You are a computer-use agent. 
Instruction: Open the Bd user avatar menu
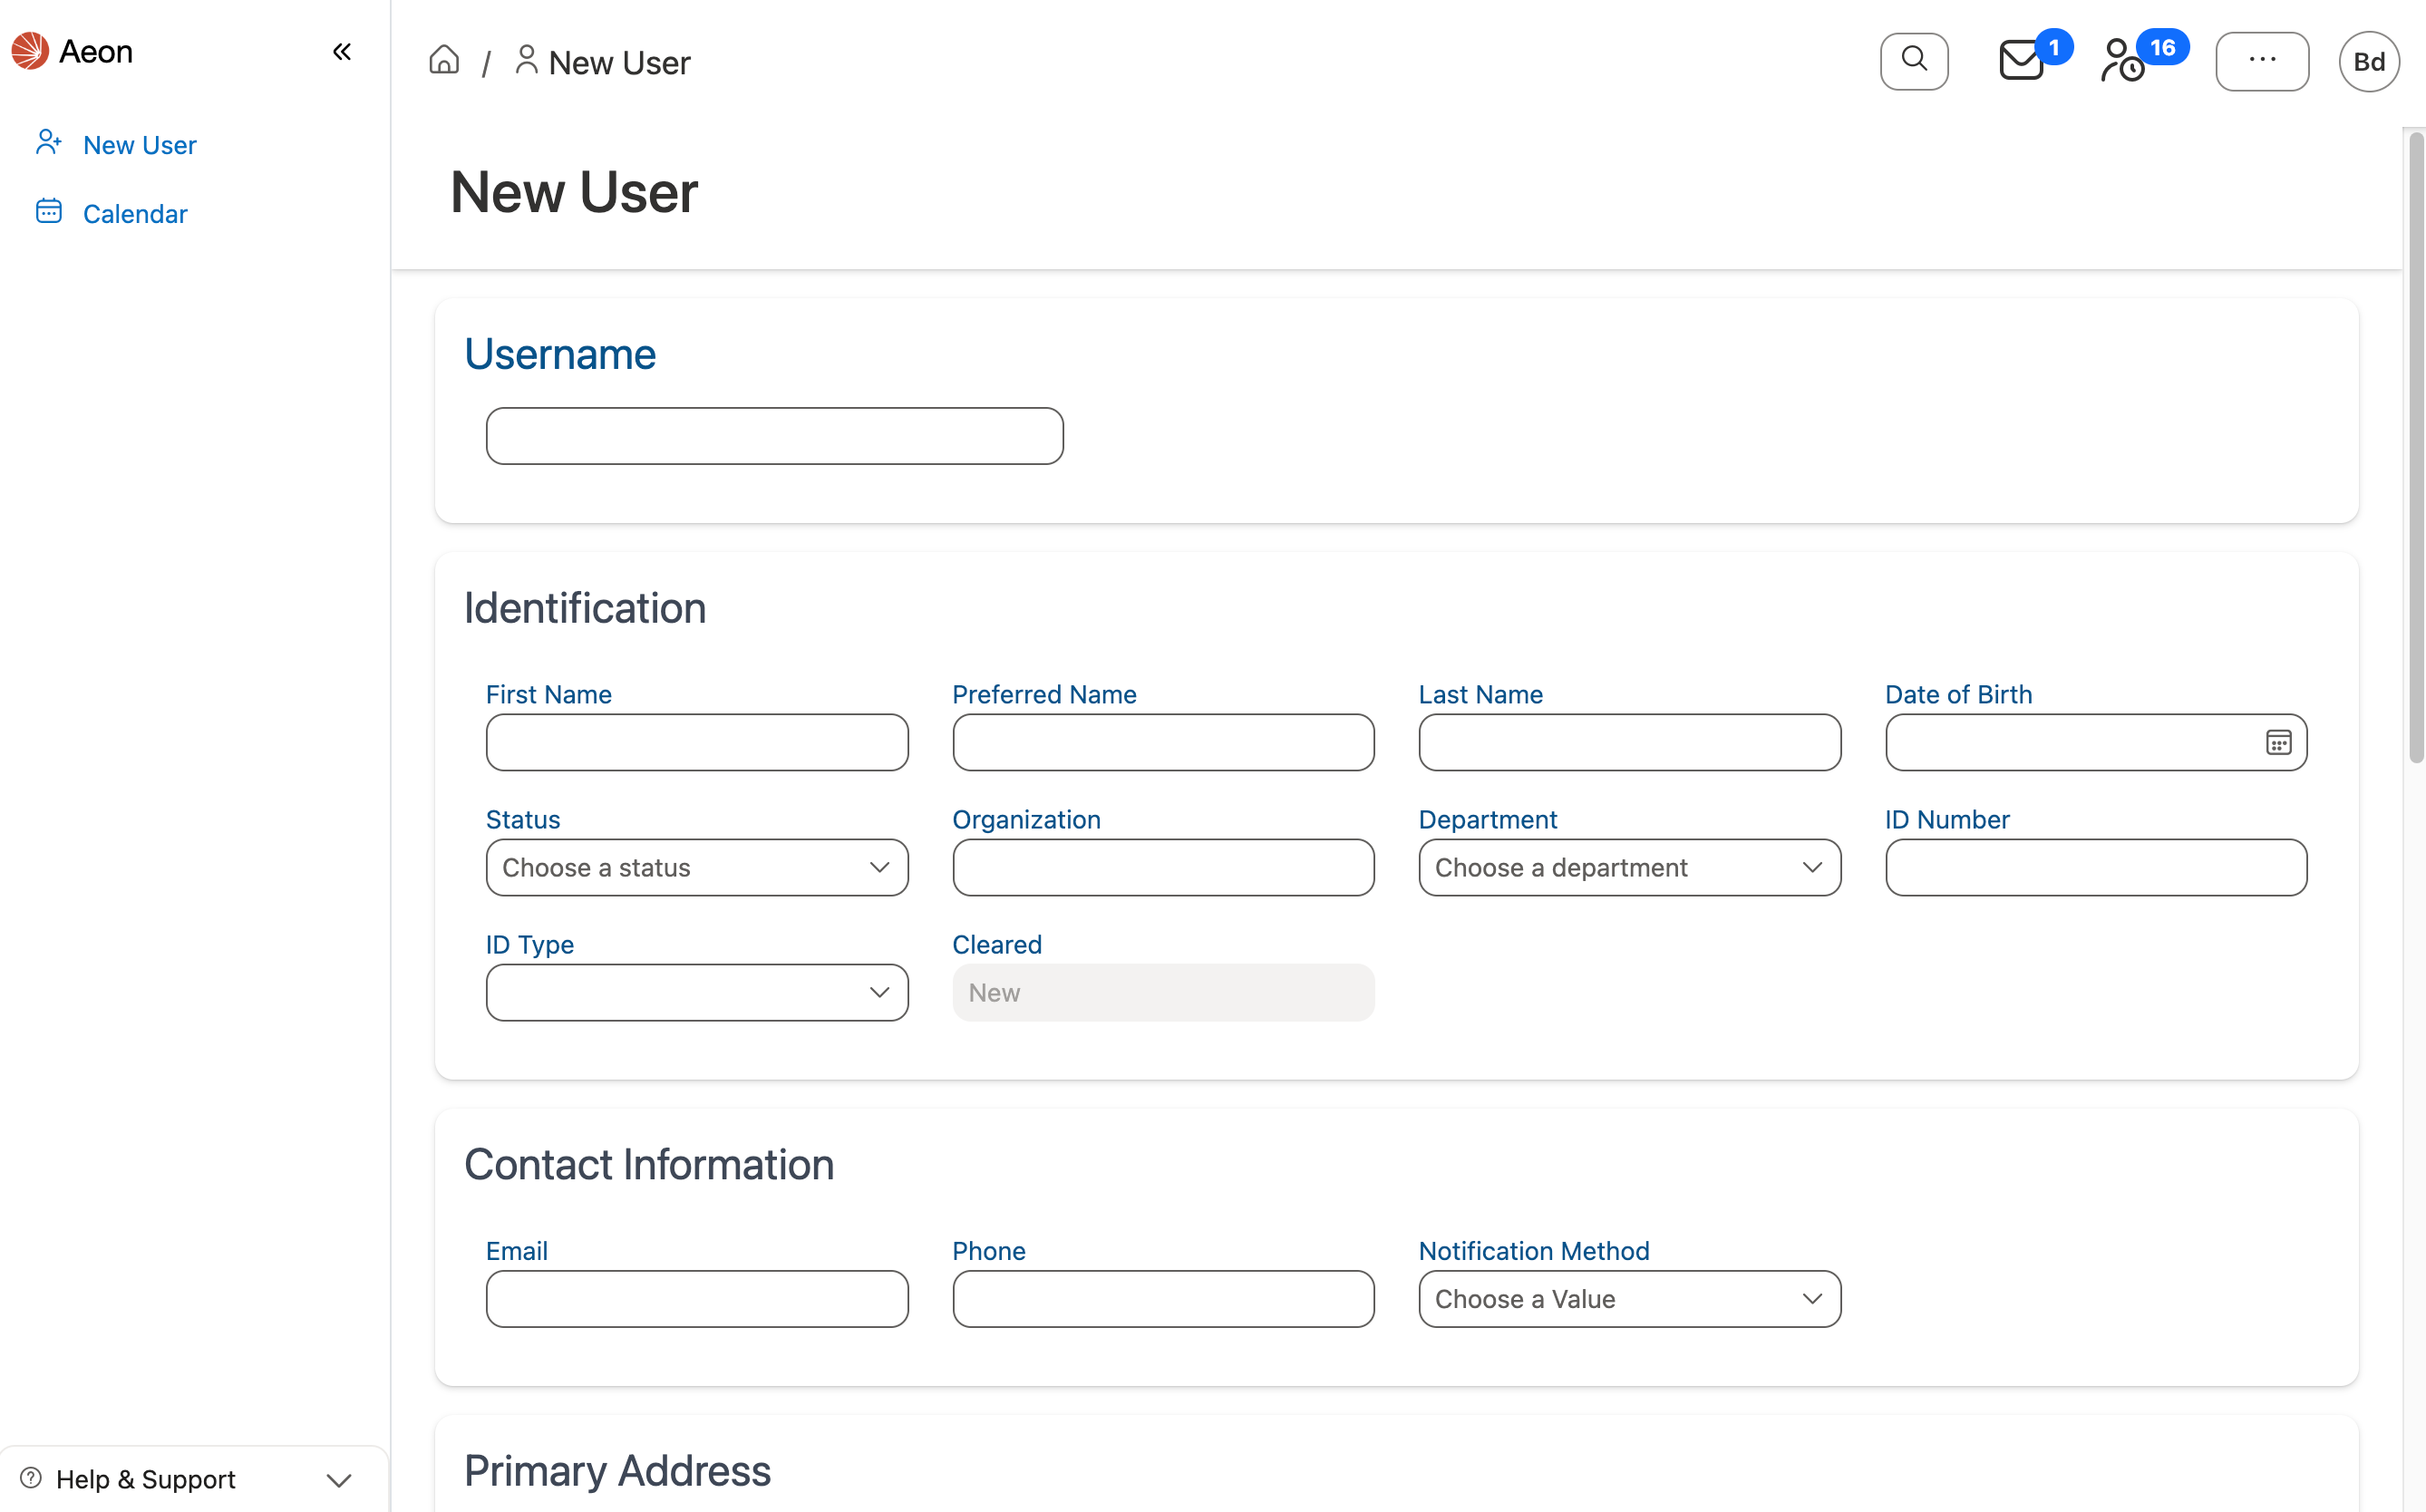[x=2368, y=61]
